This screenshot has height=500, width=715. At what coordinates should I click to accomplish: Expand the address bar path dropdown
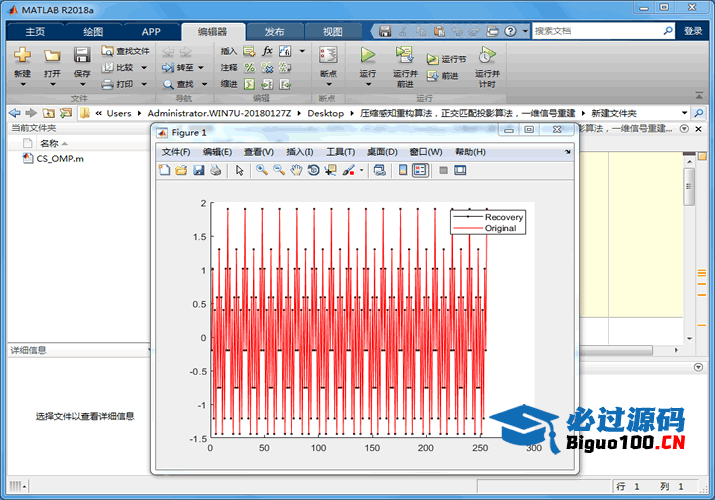point(684,113)
